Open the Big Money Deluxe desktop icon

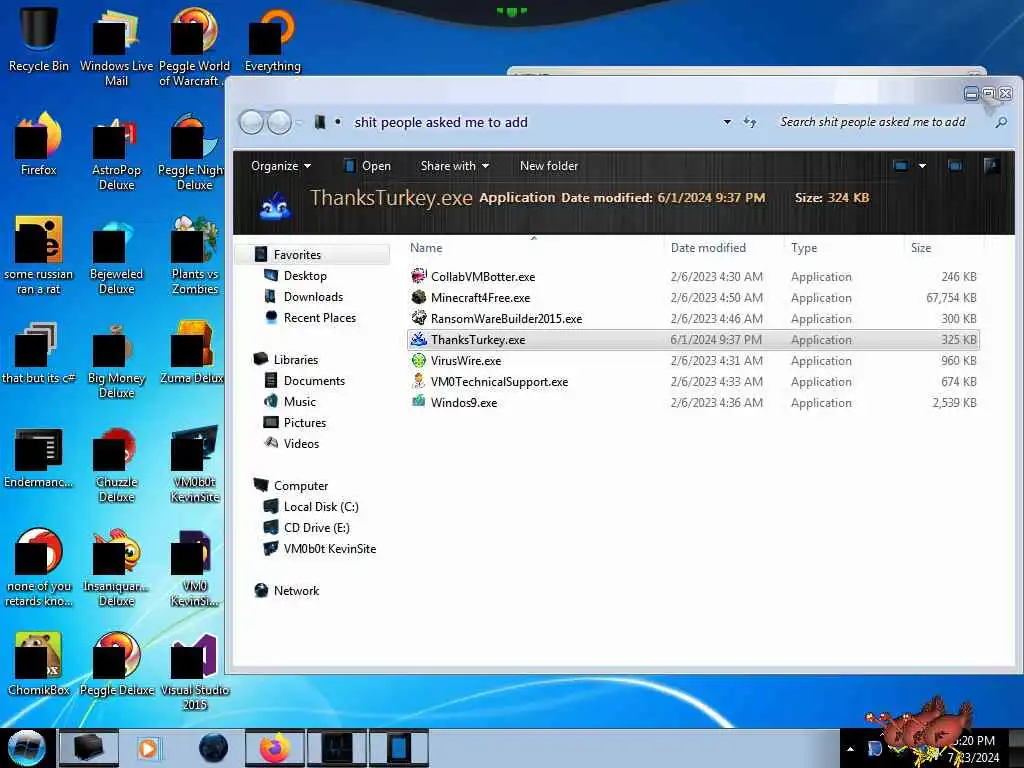(116, 360)
